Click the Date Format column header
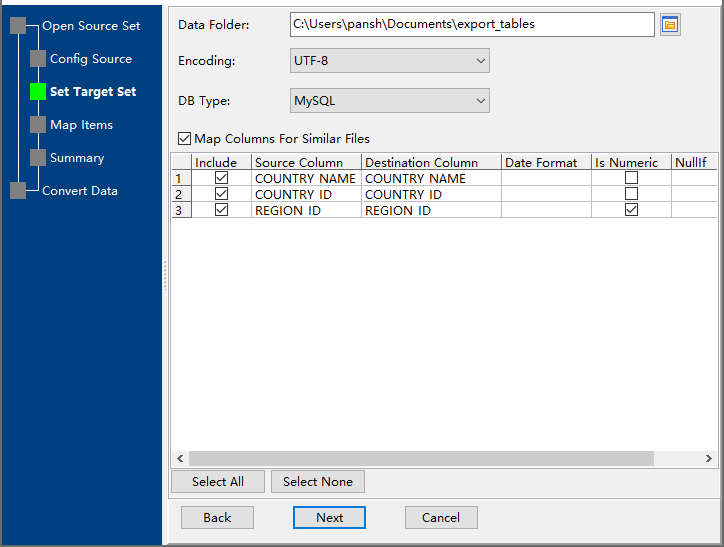 (x=546, y=162)
